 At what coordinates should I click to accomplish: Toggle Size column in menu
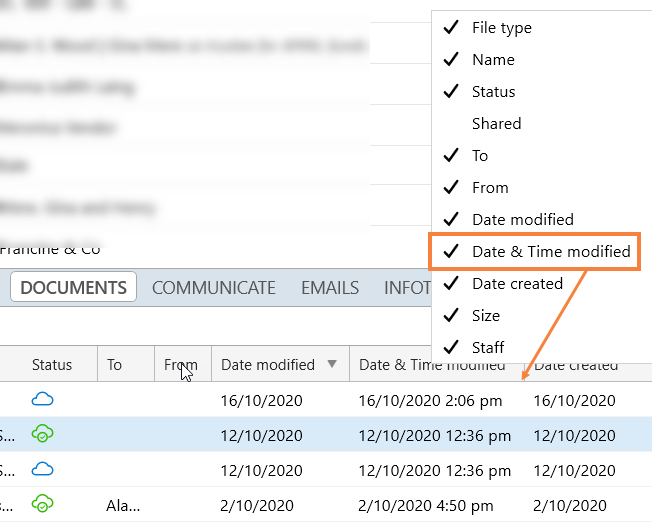[486, 315]
